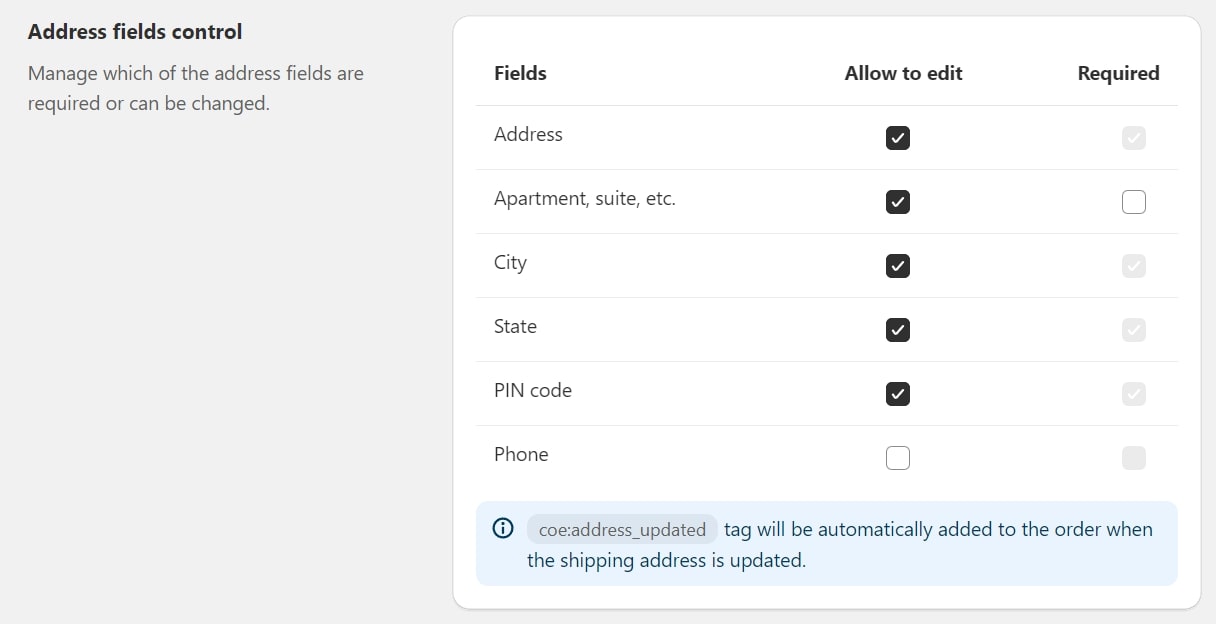
Task: Click the Allow to edit column header
Action: pos(903,73)
